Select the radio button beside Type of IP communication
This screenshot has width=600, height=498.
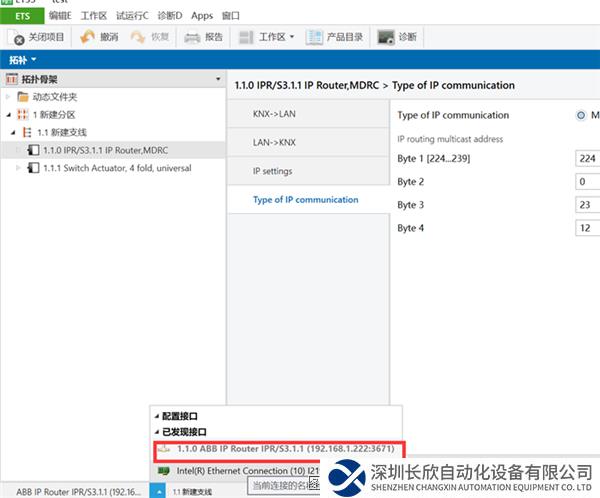(581, 115)
